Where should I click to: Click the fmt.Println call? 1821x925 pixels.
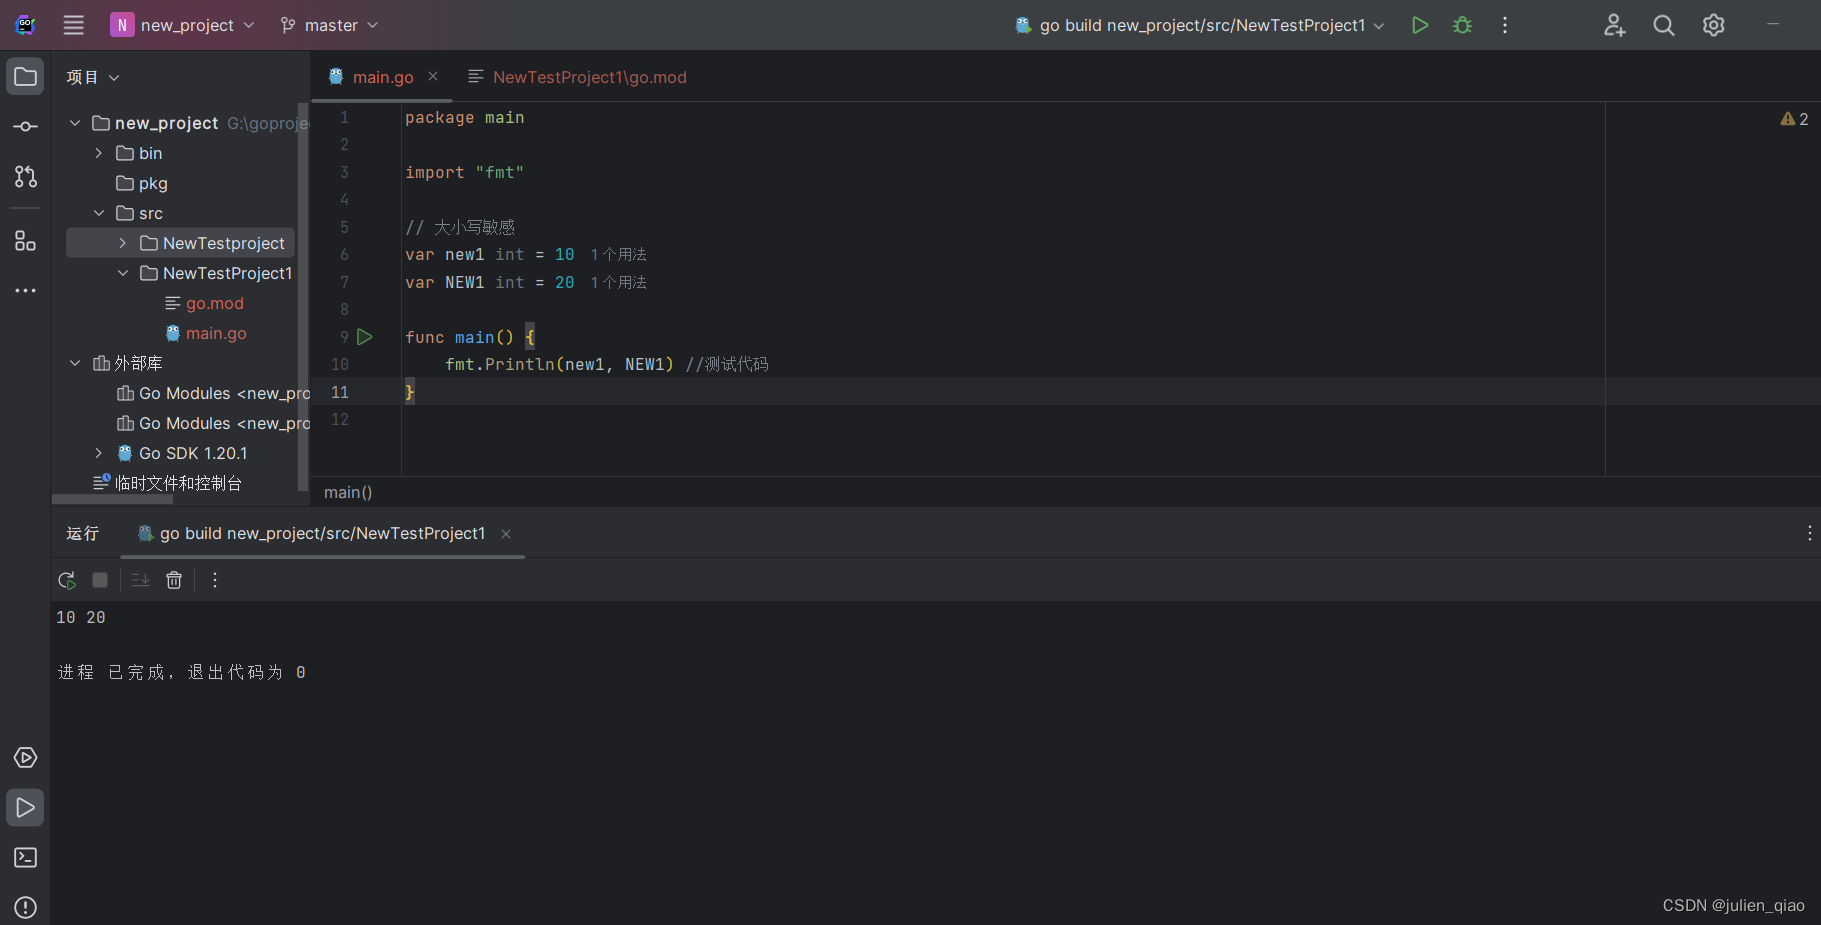coord(559,365)
